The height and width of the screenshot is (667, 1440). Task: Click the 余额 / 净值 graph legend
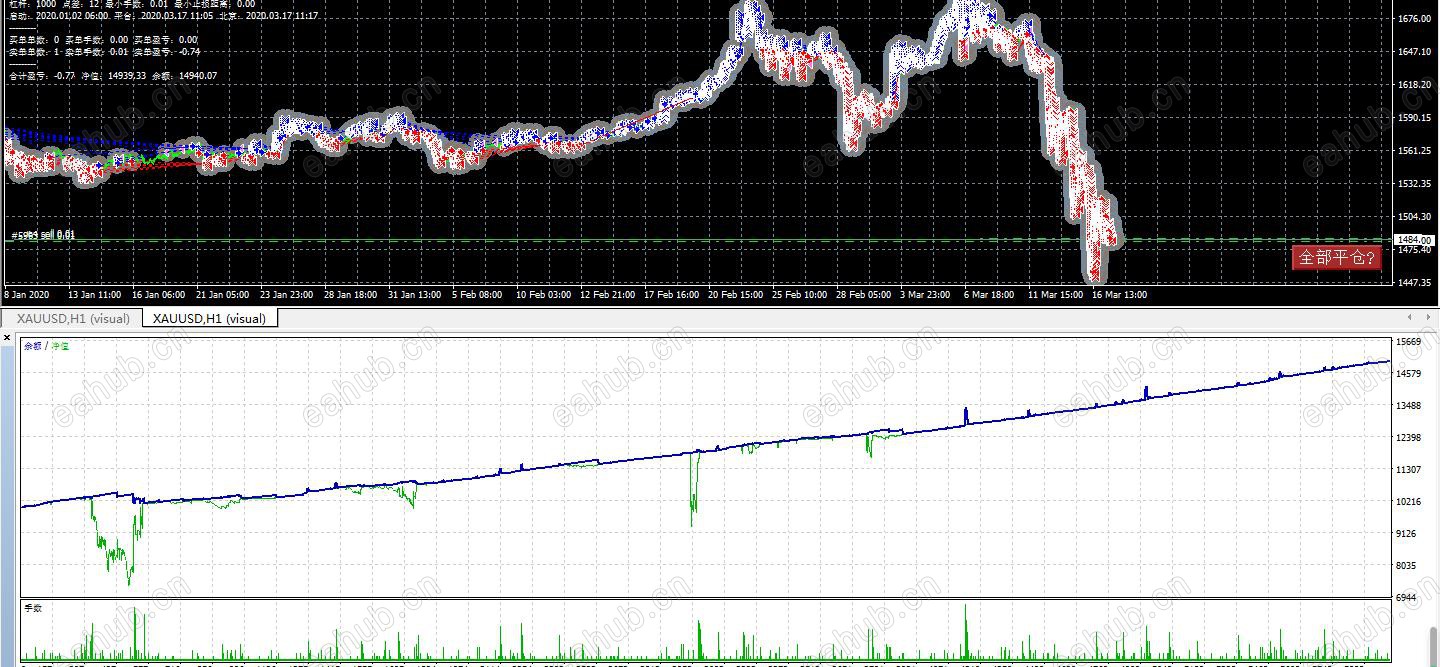[x=47, y=346]
